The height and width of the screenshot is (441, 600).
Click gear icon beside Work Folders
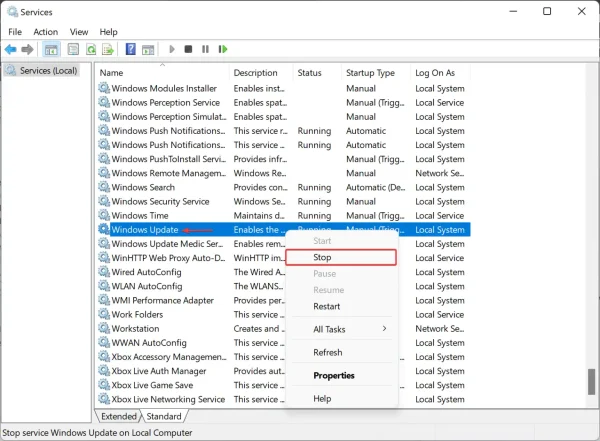pos(104,314)
